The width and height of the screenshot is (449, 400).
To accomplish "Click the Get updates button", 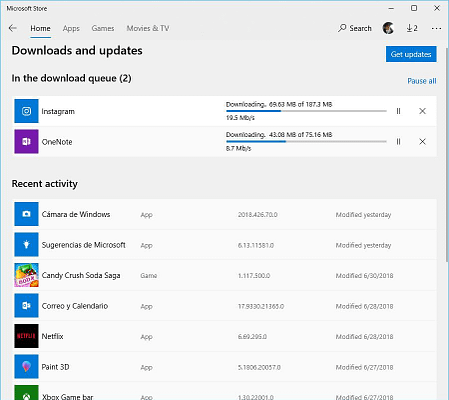I will pos(411,54).
